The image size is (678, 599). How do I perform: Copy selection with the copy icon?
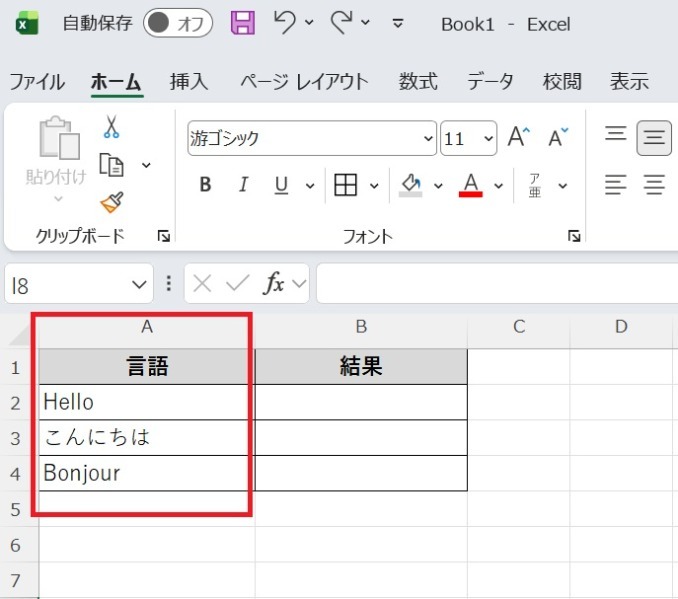click(x=112, y=165)
